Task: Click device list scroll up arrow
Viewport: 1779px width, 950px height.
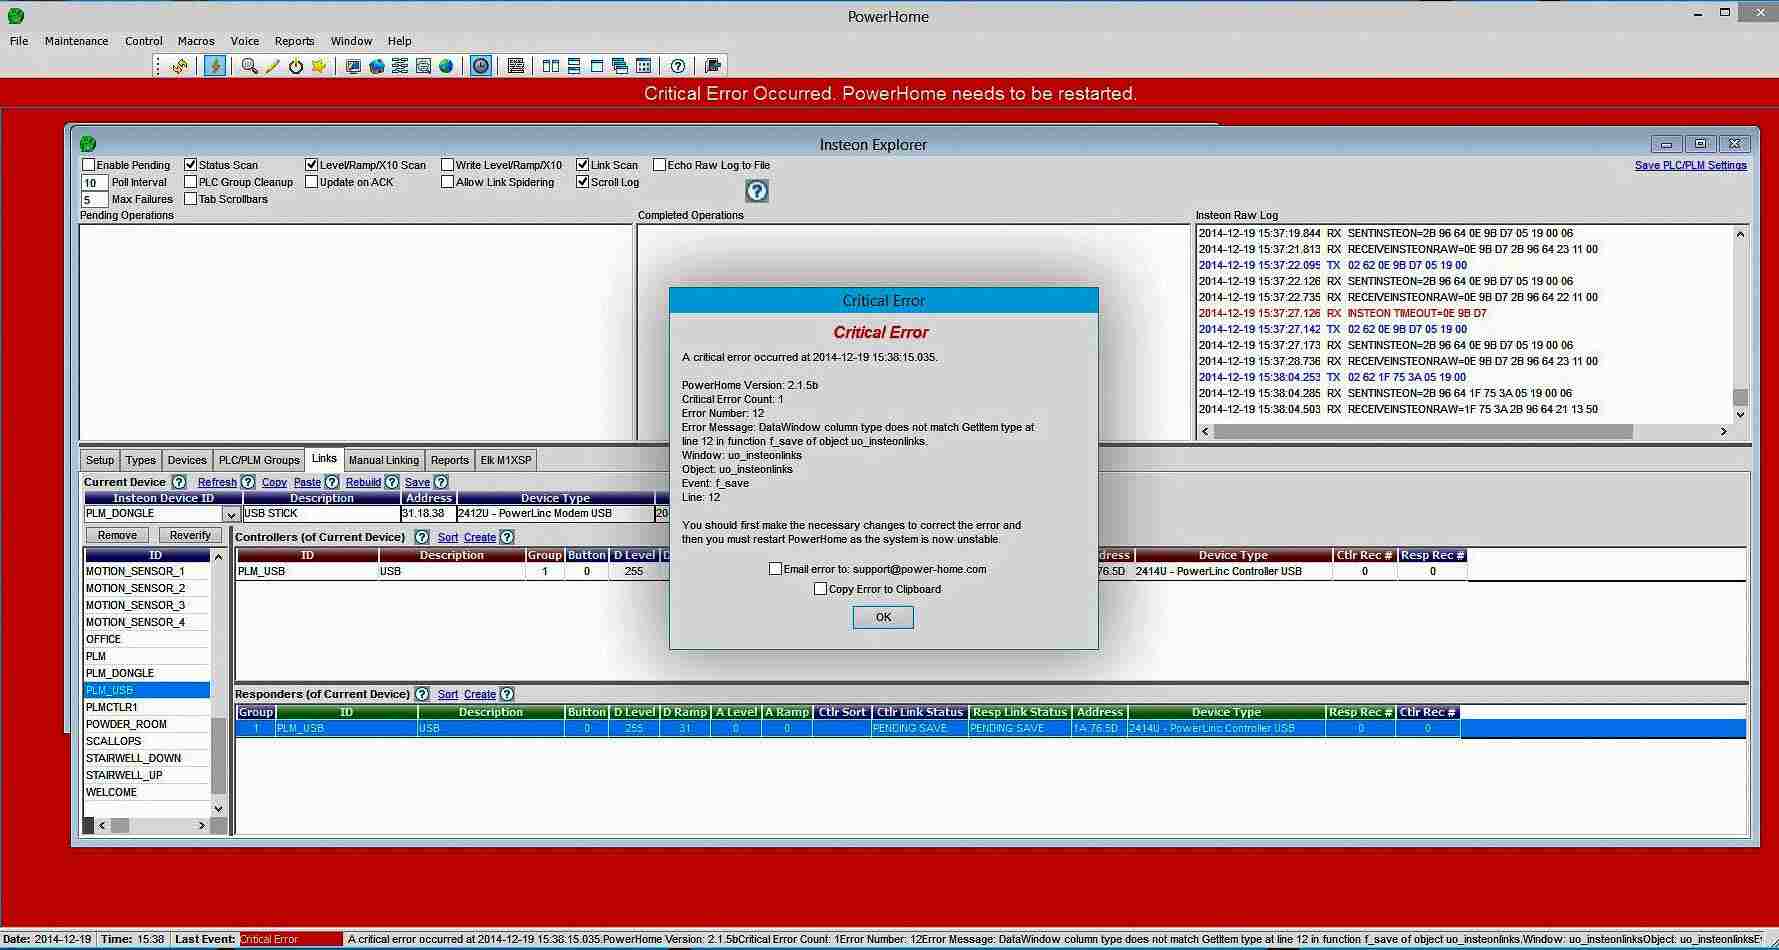Action: pos(219,556)
